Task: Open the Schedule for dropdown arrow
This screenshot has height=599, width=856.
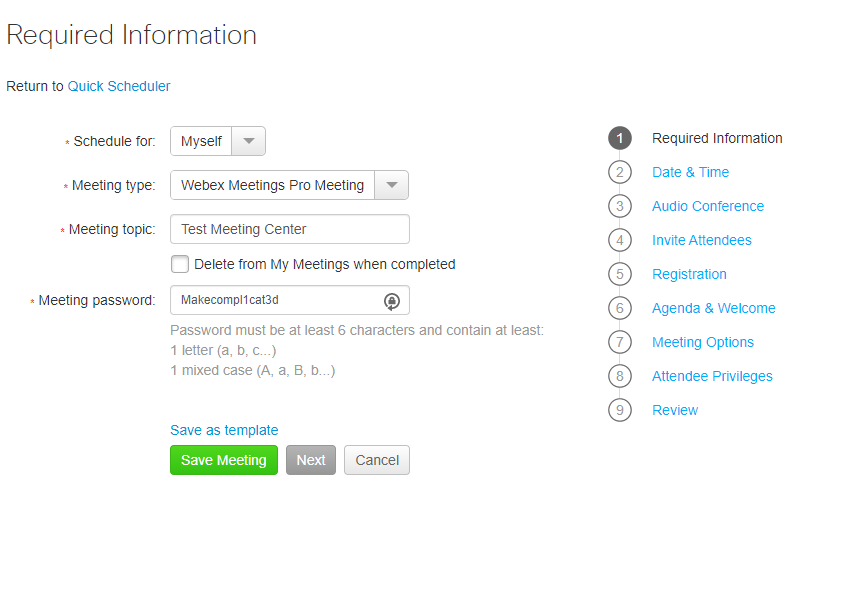Action: pyautogui.click(x=248, y=141)
